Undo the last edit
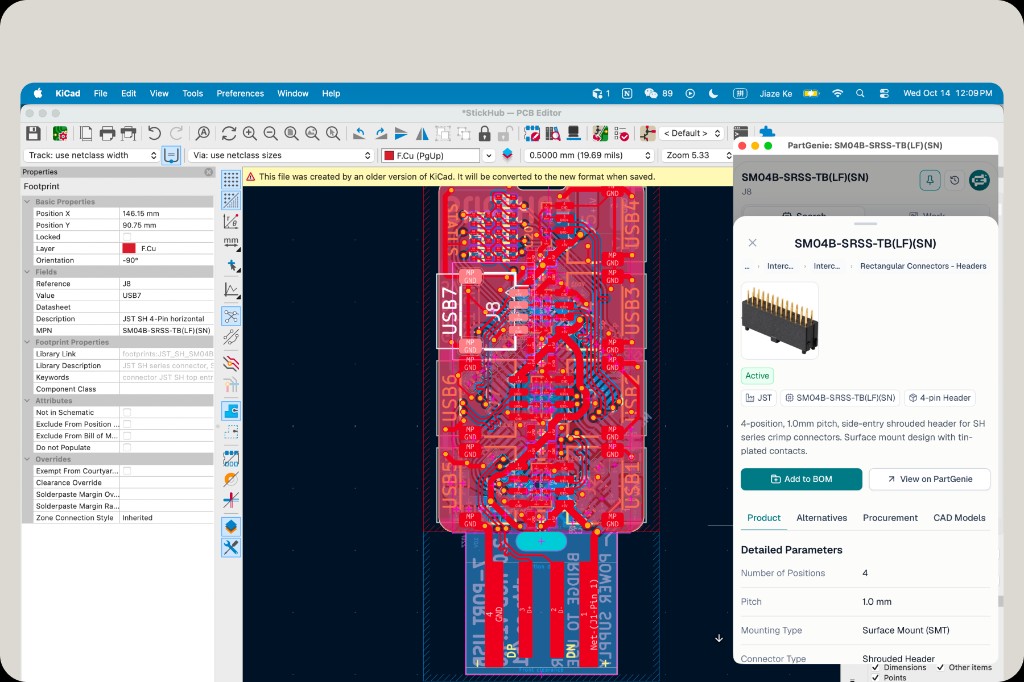 [154, 133]
